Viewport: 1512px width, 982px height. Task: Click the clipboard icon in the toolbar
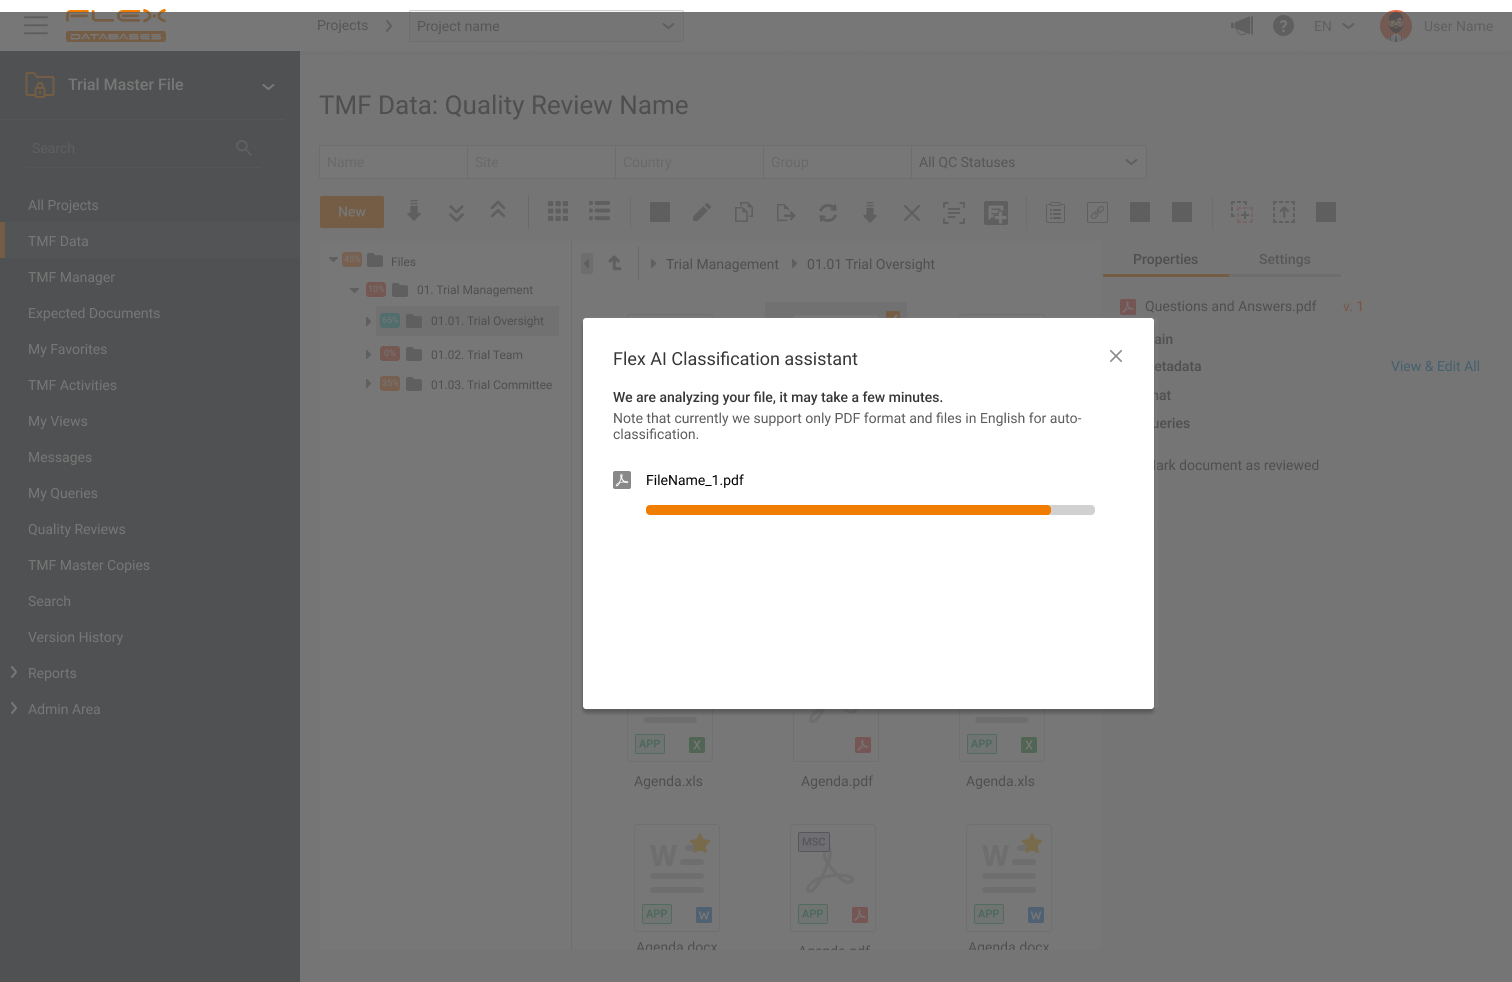(x=1055, y=212)
